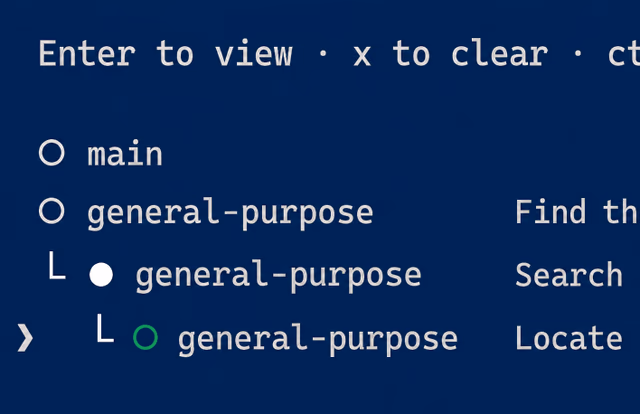
Task: Select the general-purpose agent on the Find row
Action: point(230,213)
